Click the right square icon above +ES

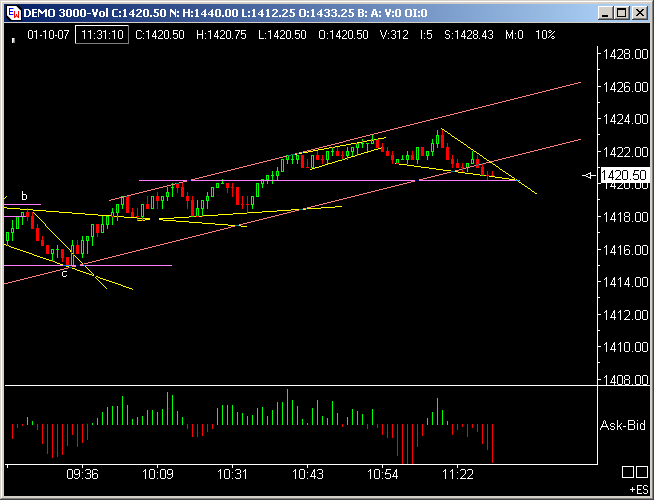642,472
